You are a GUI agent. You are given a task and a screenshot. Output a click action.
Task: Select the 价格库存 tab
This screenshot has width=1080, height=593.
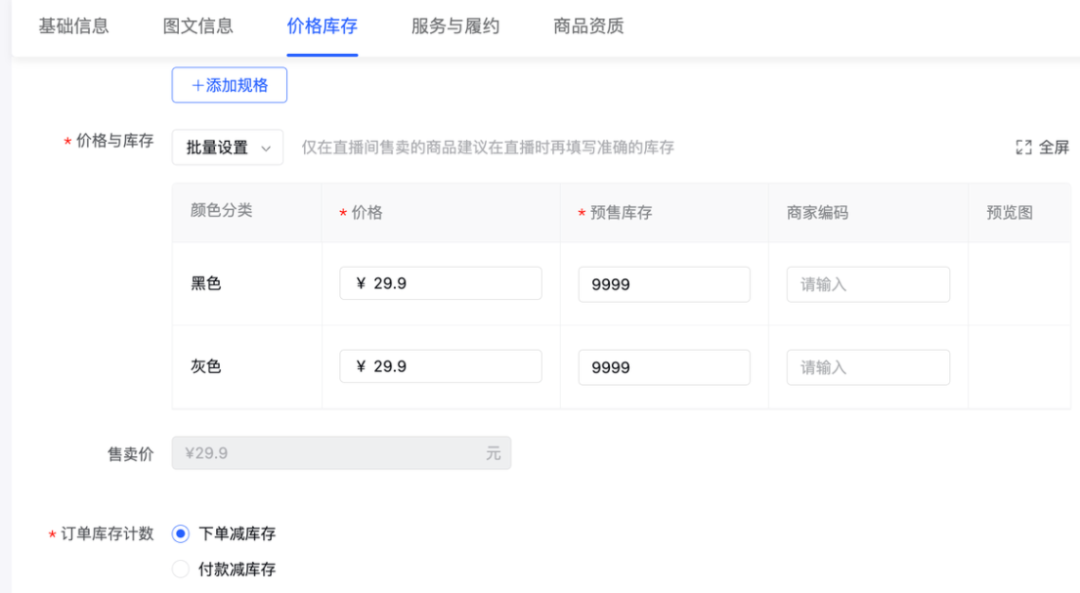click(321, 27)
